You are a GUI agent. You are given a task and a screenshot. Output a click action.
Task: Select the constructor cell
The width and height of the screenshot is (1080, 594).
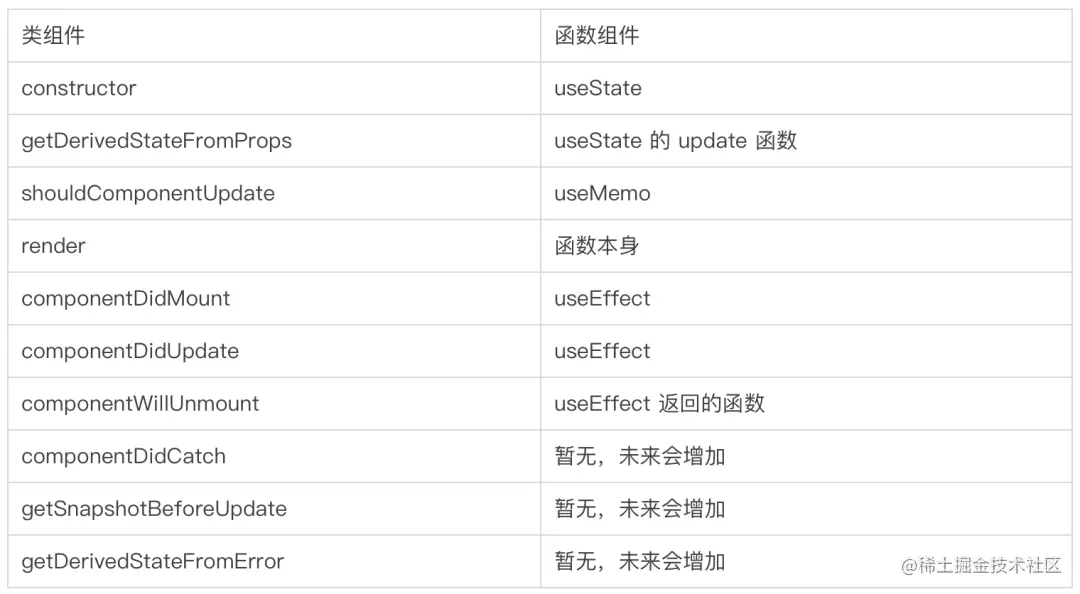pos(79,88)
